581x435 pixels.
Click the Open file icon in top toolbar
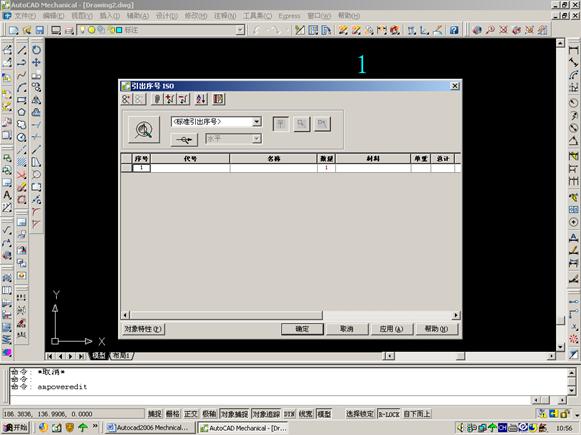[27, 30]
